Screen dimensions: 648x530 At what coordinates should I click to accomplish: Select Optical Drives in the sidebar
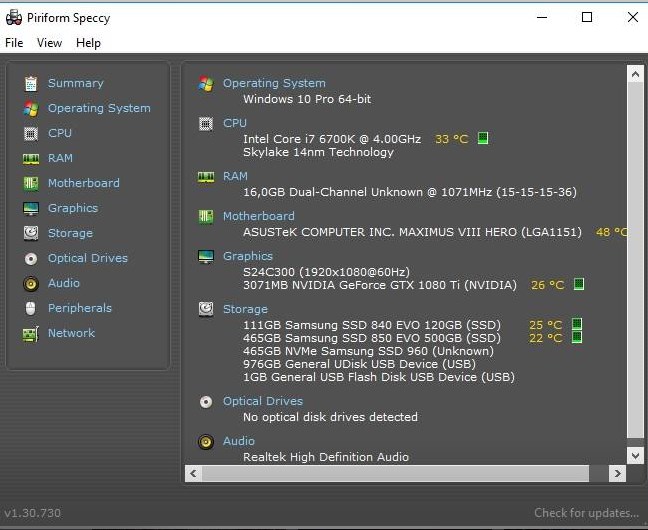click(88, 258)
